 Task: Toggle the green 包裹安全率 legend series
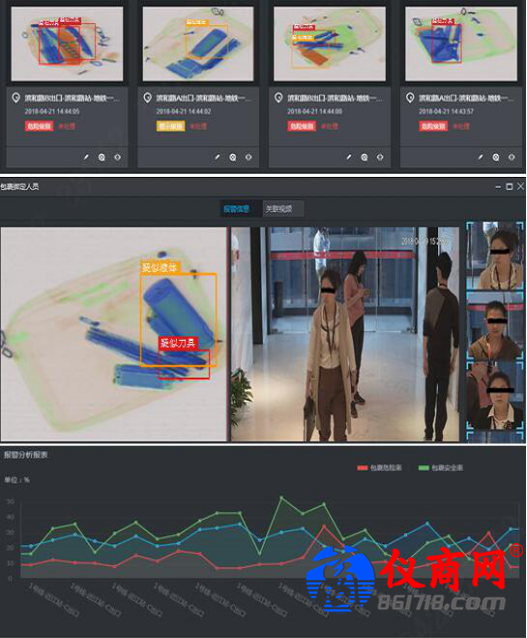click(x=440, y=468)
